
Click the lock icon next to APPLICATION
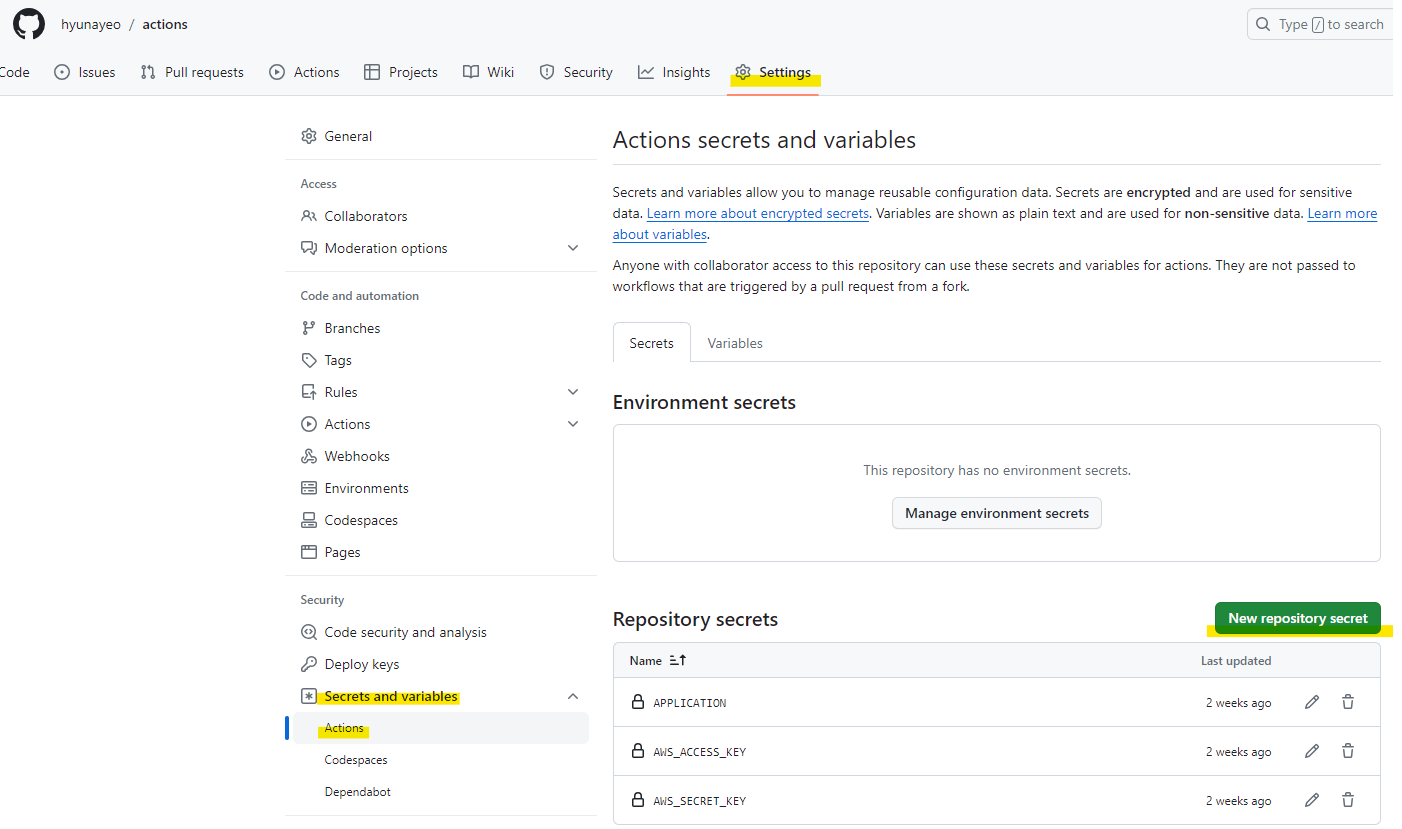pyautogui.click(x=638, y=702)
